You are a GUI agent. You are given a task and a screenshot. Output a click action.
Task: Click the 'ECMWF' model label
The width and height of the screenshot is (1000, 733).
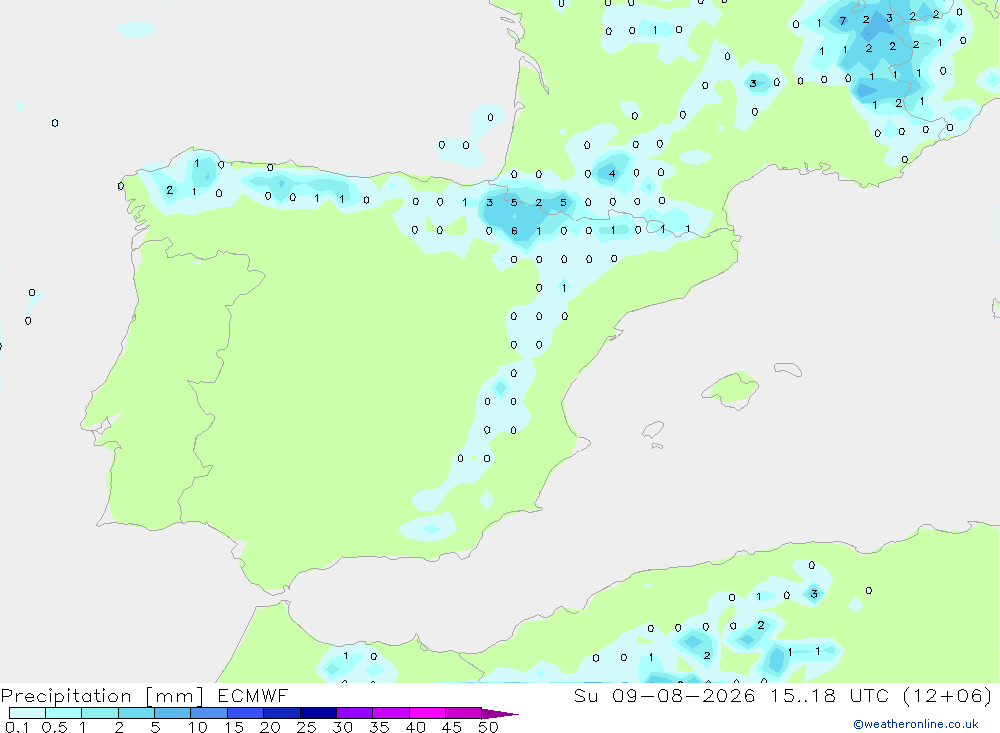(253, 695)
